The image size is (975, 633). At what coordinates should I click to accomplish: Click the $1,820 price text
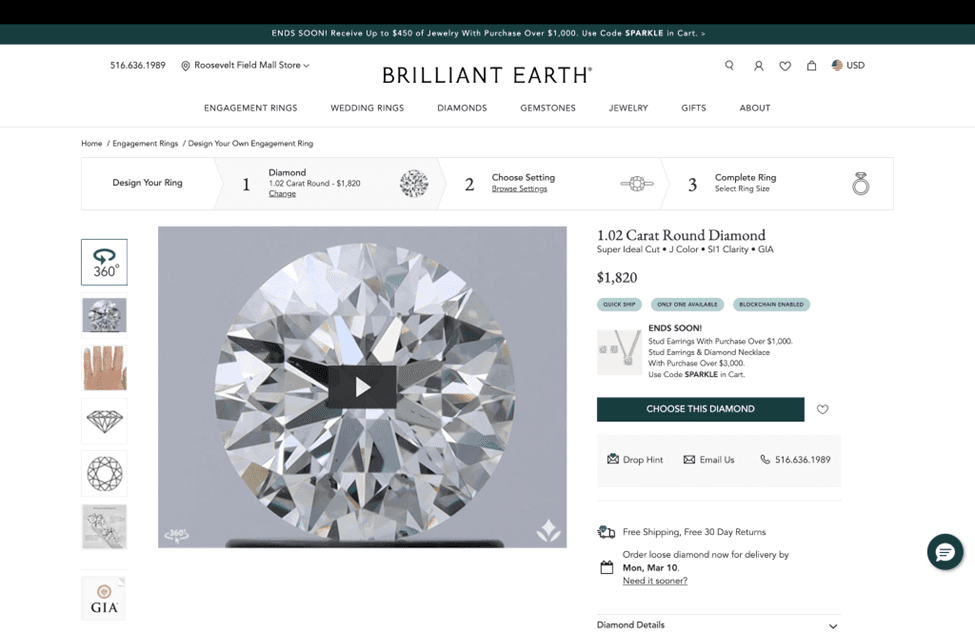click(617, 277)
